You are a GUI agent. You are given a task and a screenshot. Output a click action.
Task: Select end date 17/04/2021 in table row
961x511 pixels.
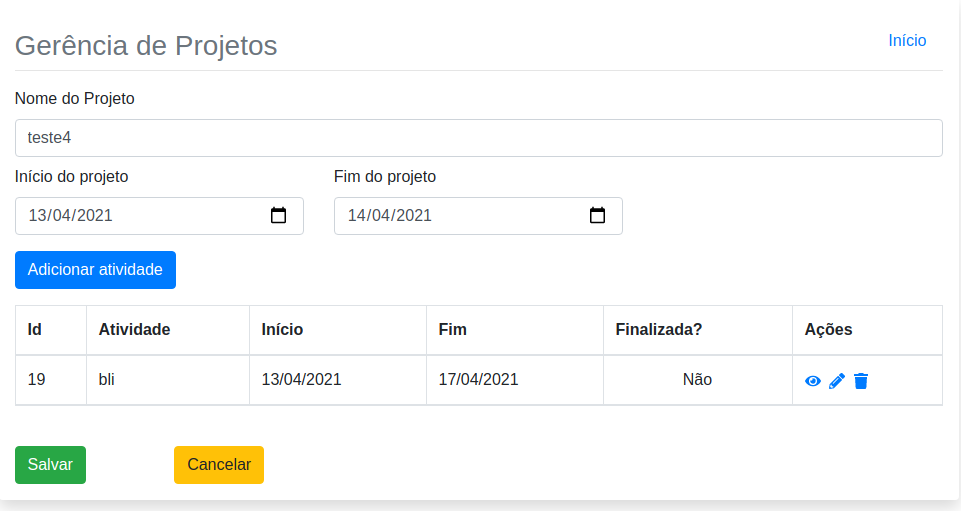tap(479, 380)
